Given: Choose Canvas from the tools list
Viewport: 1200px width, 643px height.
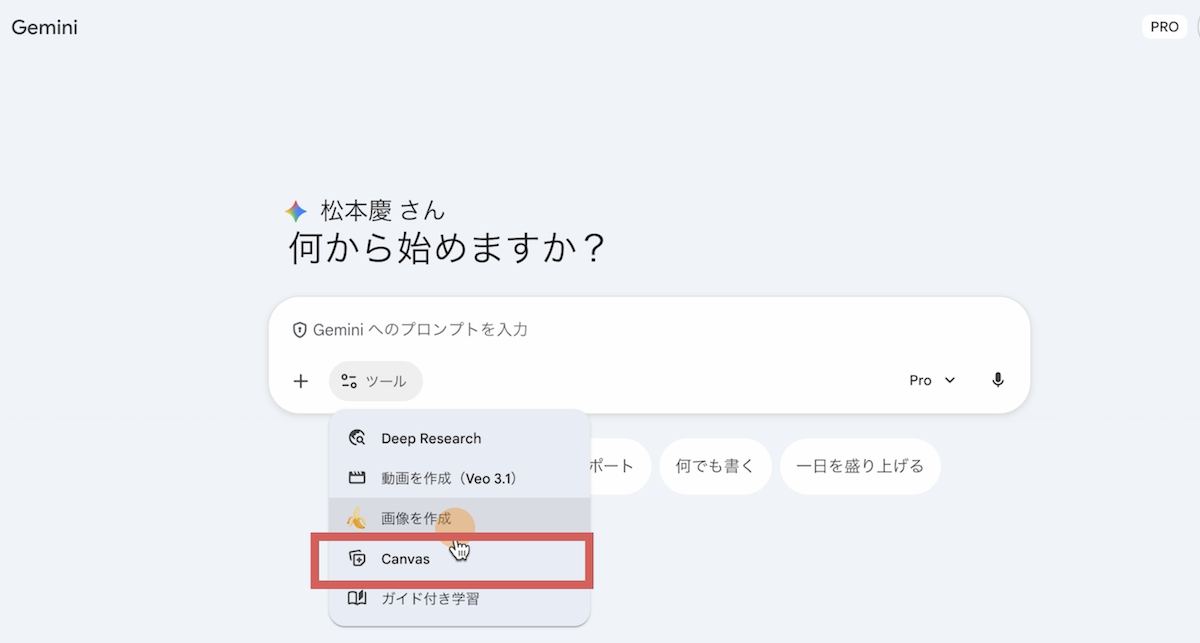Looking at the screenshot, I should pyautogui.click(x=406, y=558).
